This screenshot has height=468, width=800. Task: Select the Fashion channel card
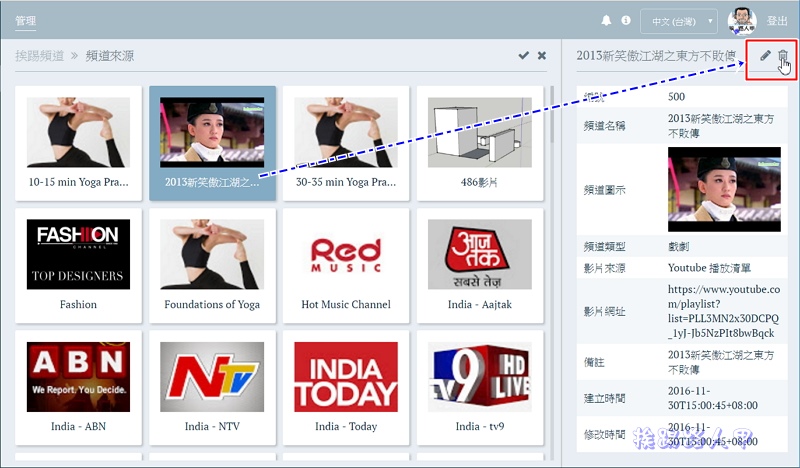[79, 265]
